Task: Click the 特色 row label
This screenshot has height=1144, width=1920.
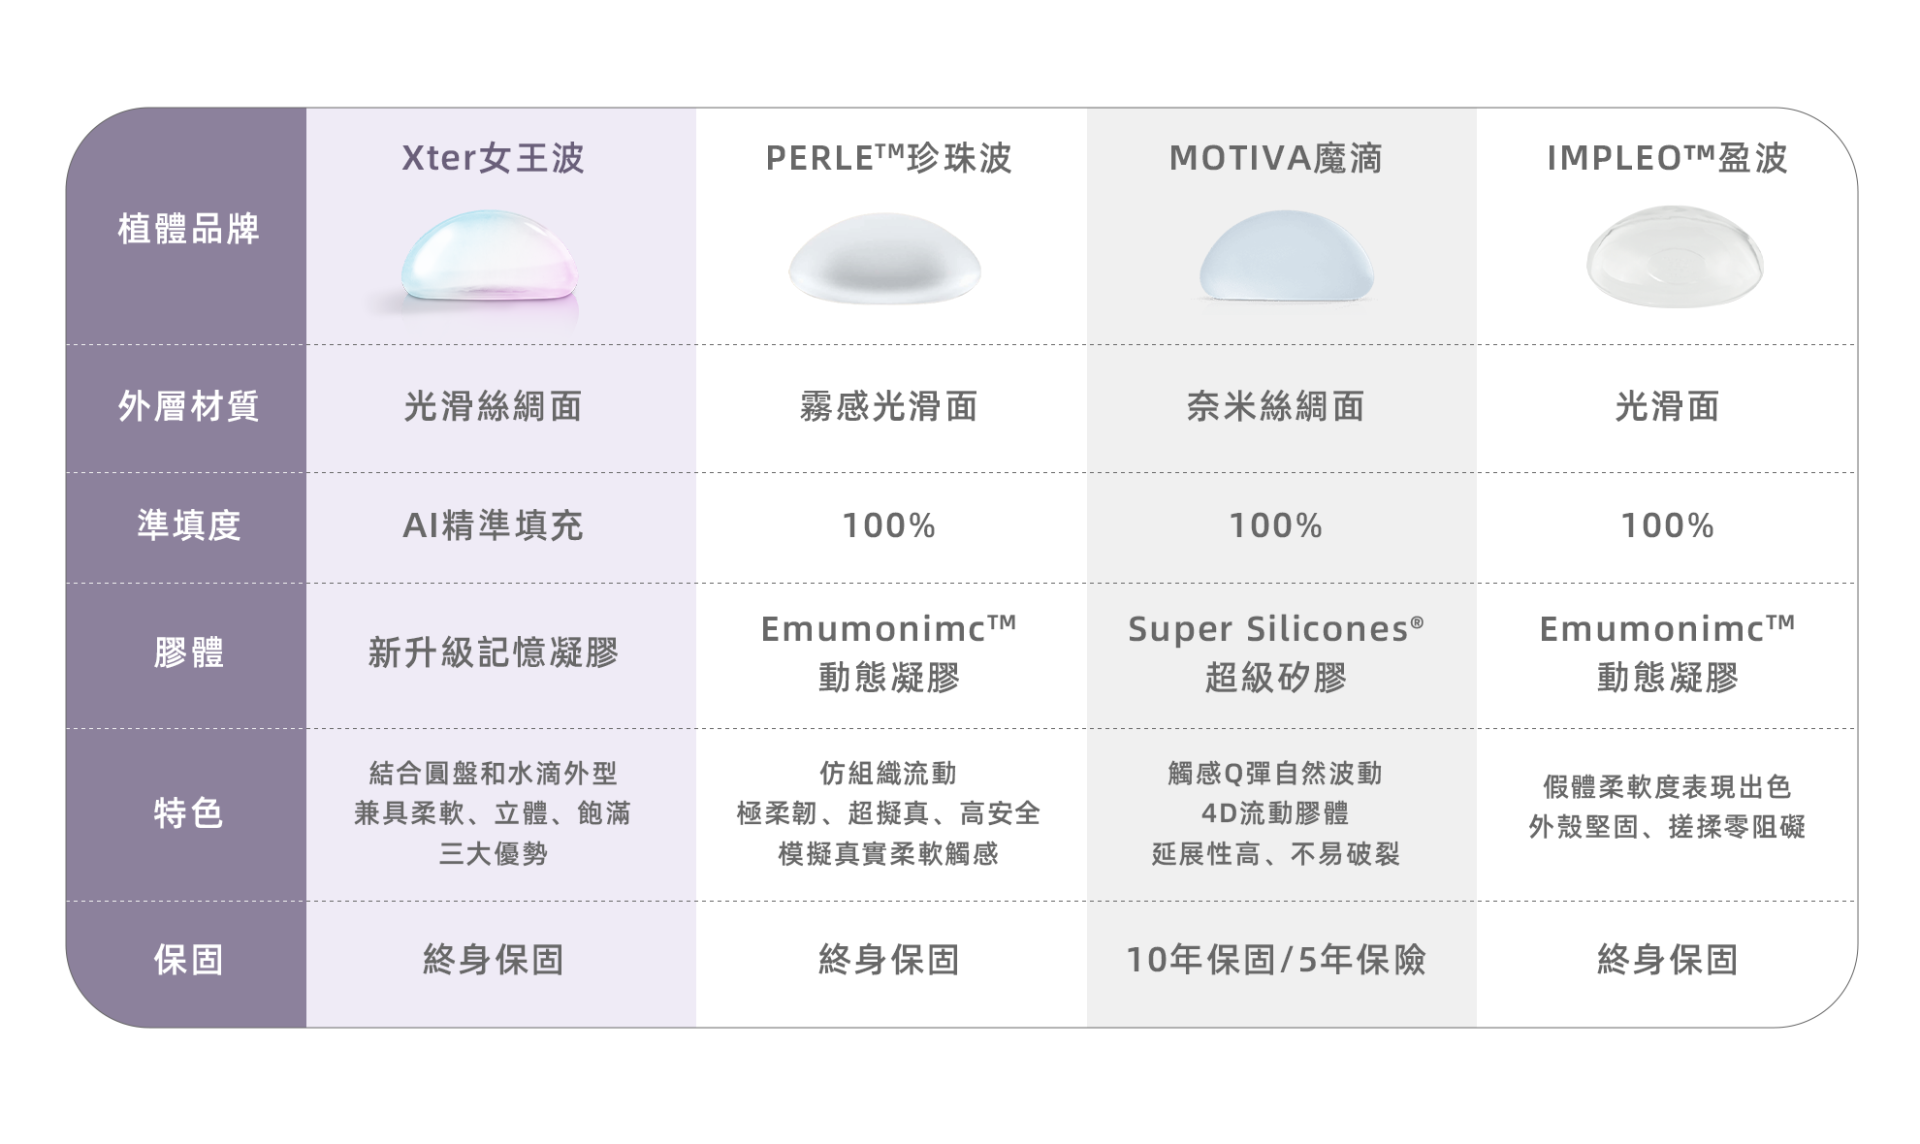Action: pos(188,813)
